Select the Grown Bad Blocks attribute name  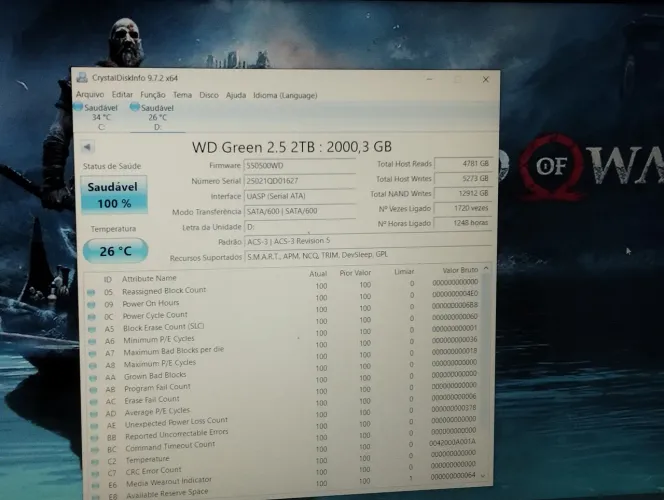[x=155, y=376]
